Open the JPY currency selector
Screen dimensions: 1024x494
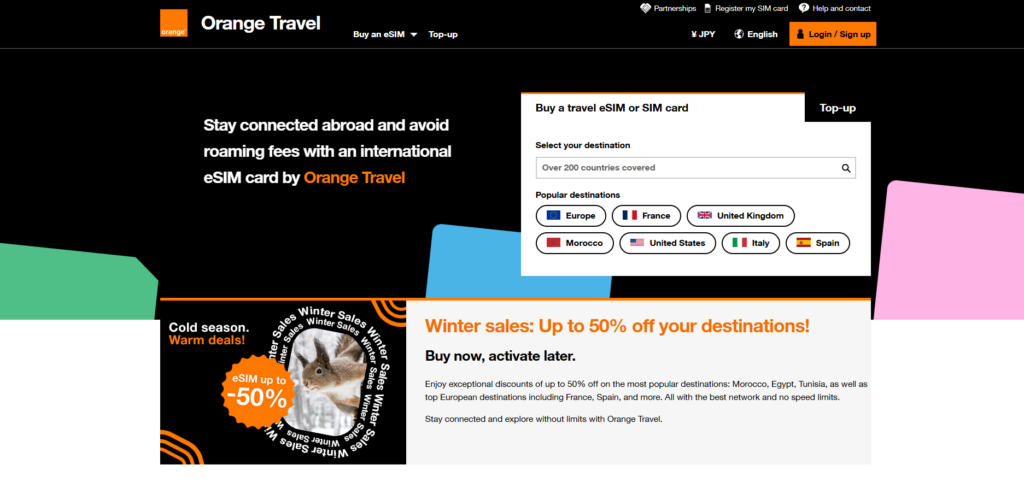coord(703,35)
